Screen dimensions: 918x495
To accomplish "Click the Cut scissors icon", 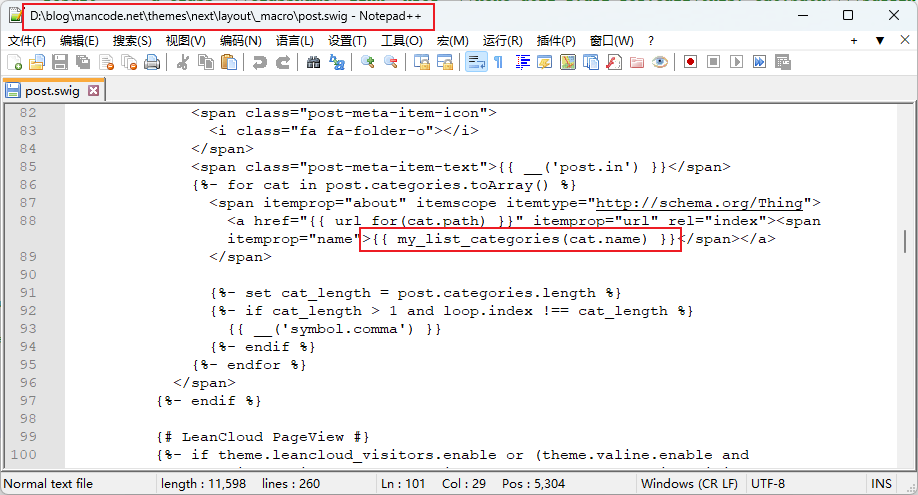I will point(183,62).
